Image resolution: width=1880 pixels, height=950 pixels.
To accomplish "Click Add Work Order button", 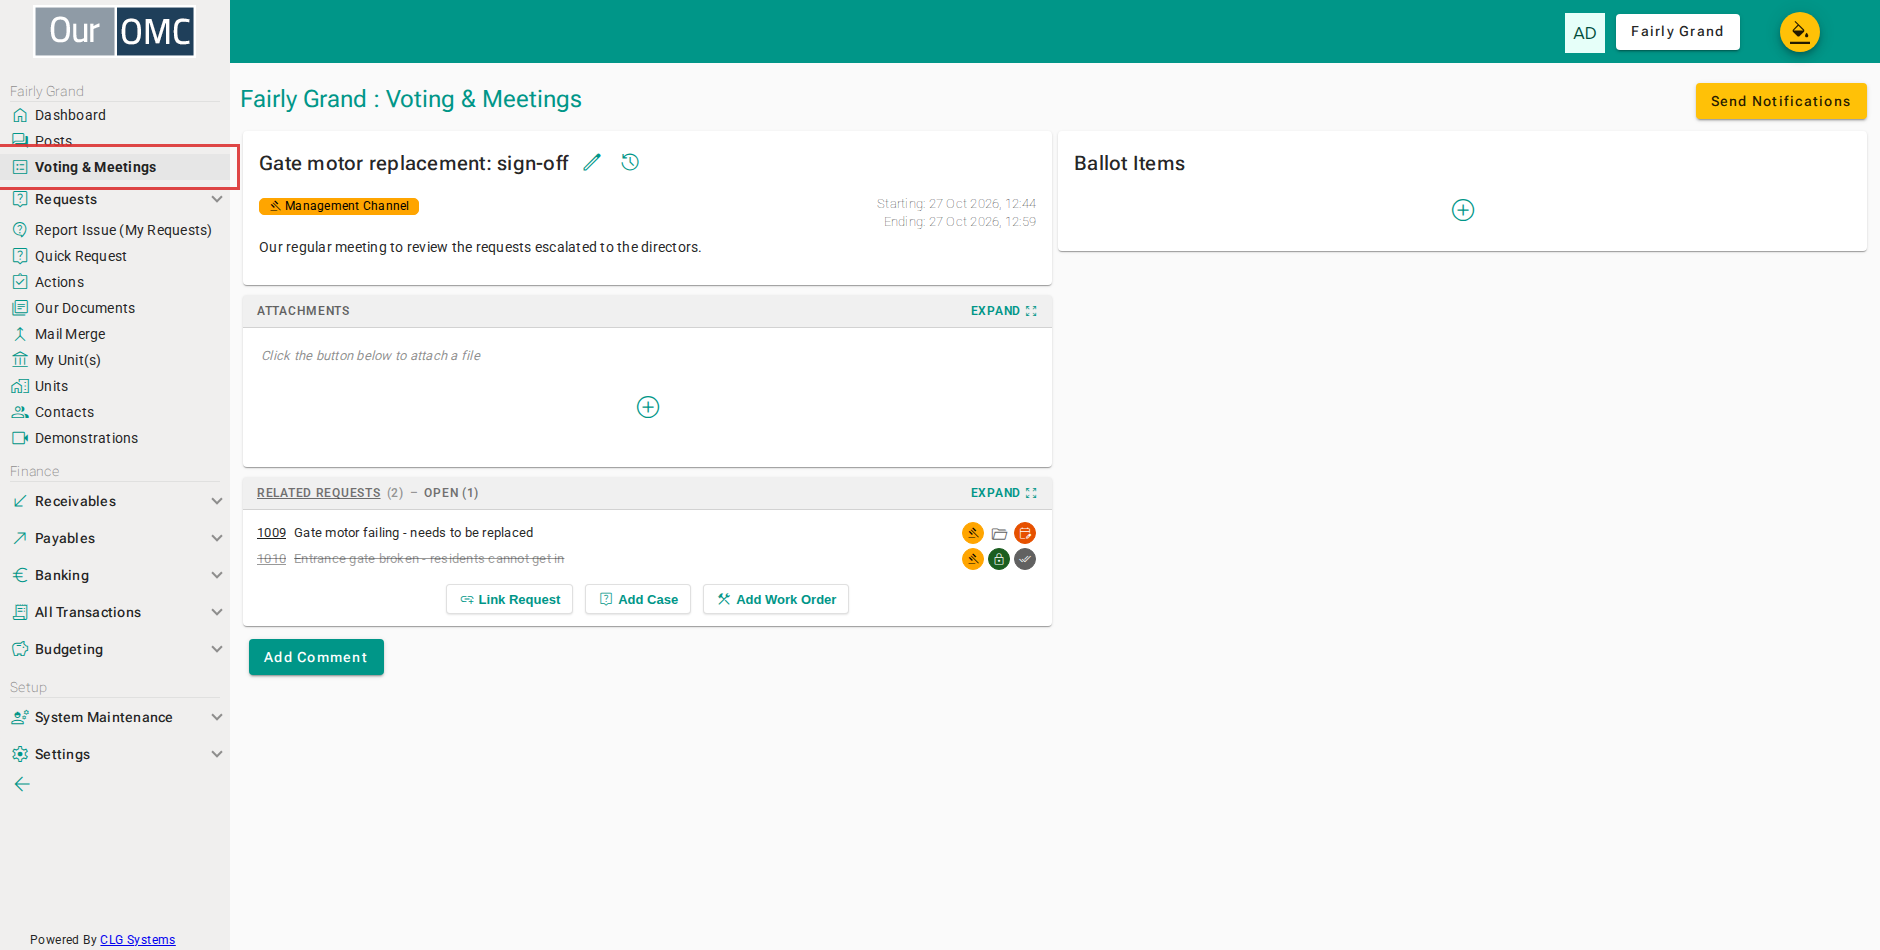I will [x=776, y=599].
